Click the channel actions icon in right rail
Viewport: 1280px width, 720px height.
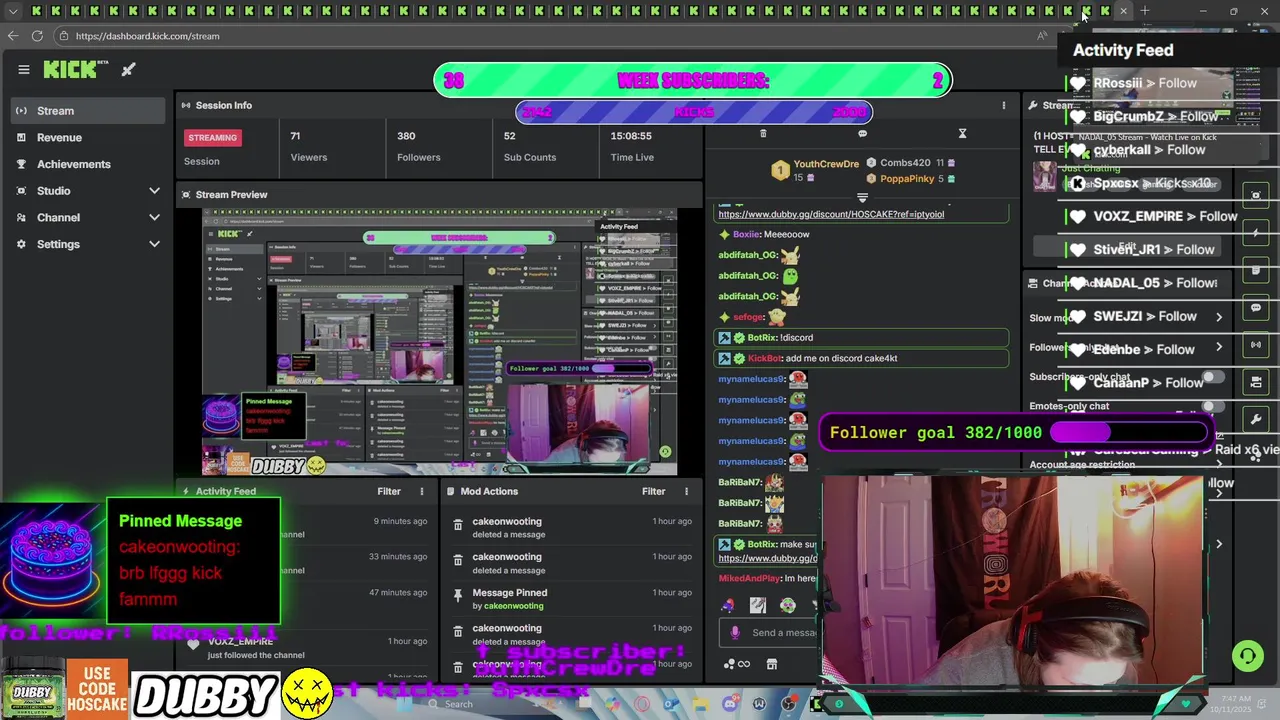pyautogui.click(x=1257, y=382)
